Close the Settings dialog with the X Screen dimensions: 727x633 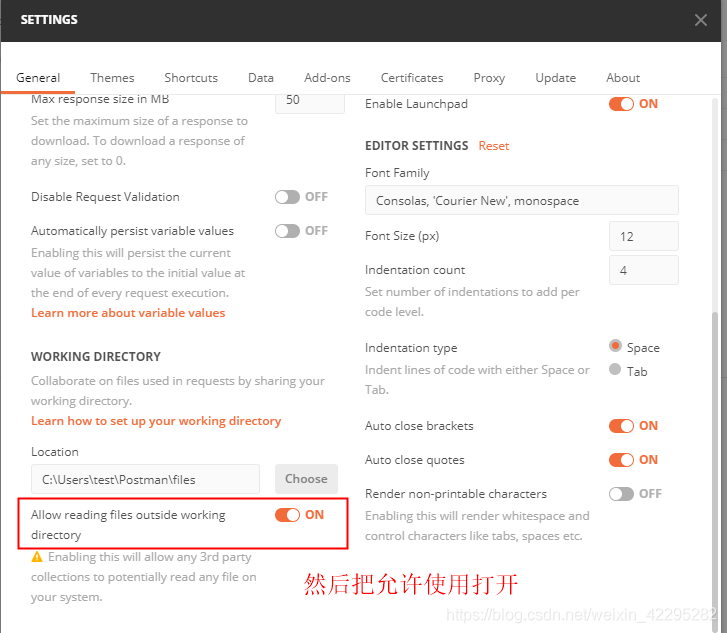pos(701,20)
